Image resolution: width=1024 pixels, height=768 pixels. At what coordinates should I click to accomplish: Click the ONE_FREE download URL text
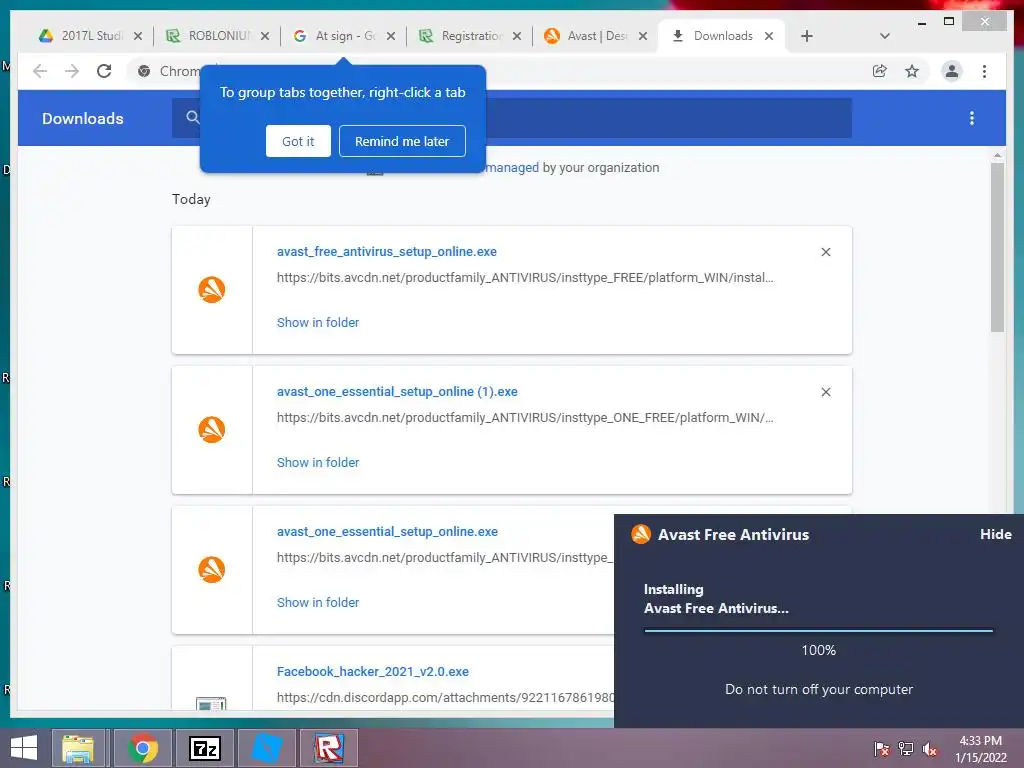click(525, 418)
